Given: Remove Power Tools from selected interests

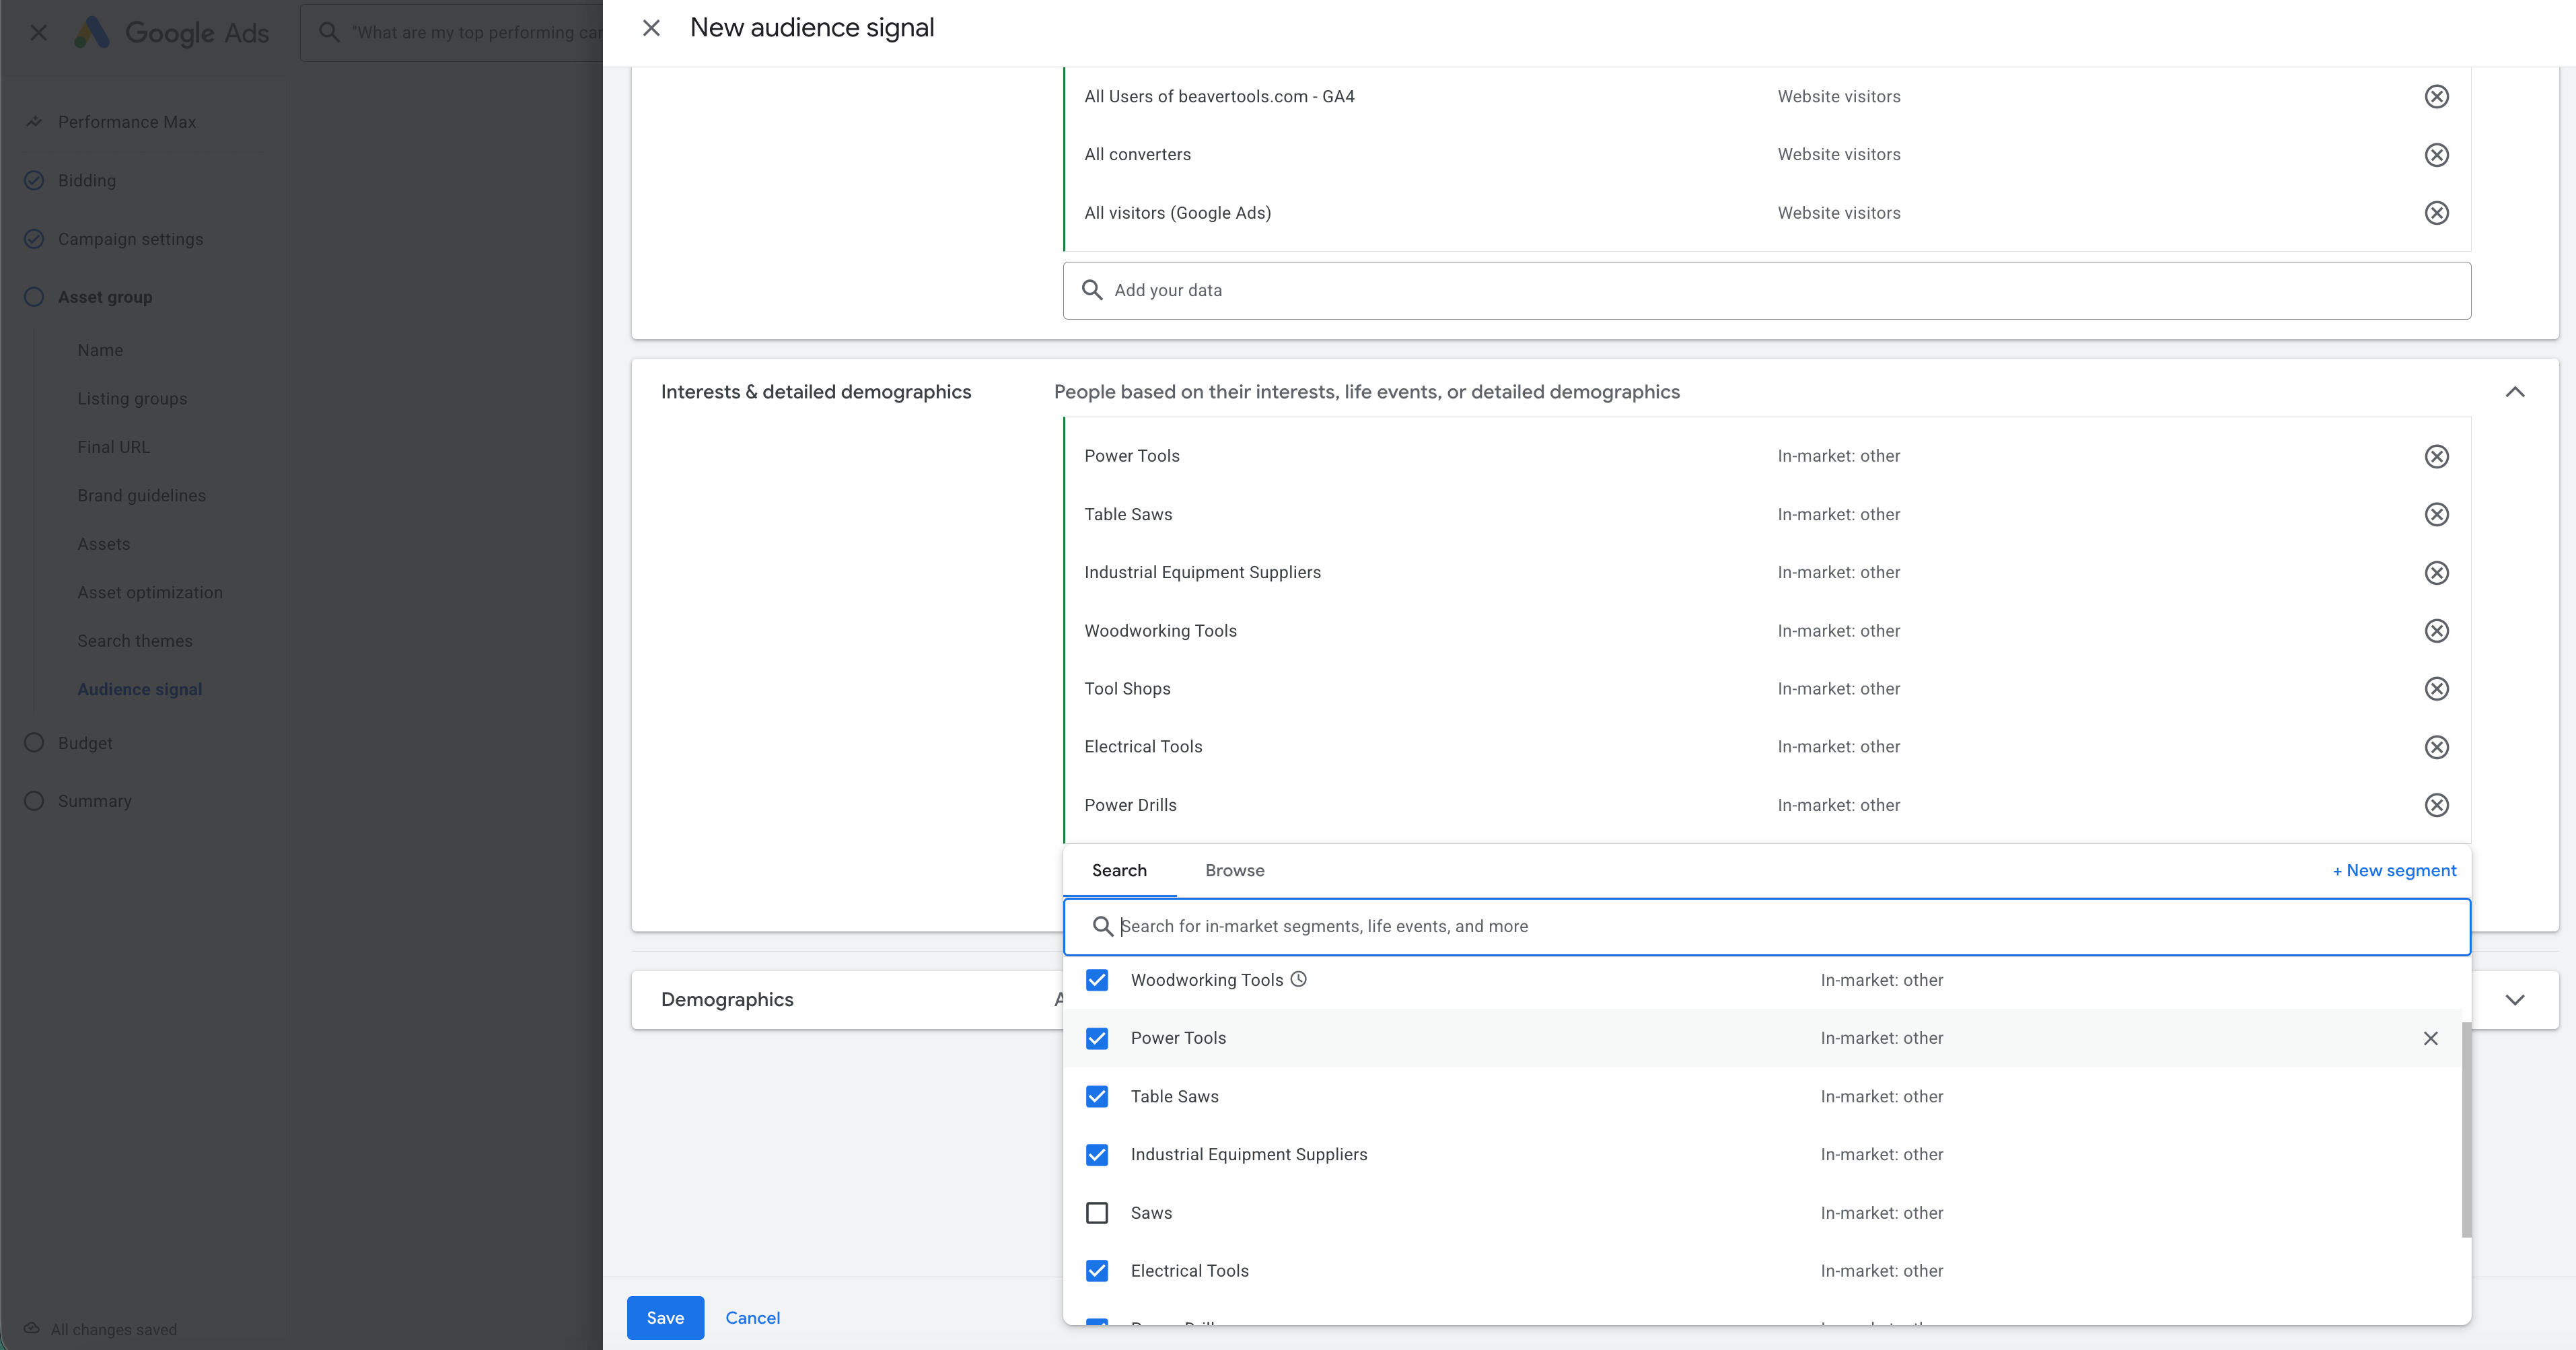Looking at the screenshot, I should tap(2437, 456).
